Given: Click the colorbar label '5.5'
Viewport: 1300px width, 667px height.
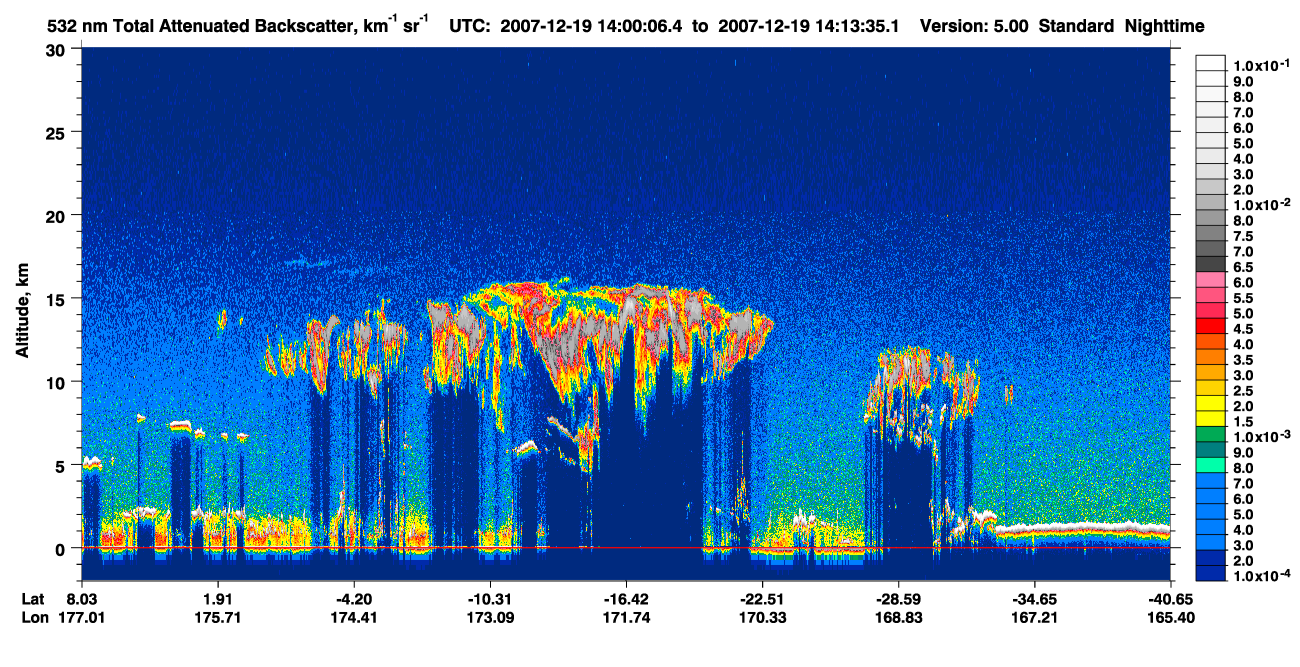Looking at the screenshot, I should tap(1243, 298).
